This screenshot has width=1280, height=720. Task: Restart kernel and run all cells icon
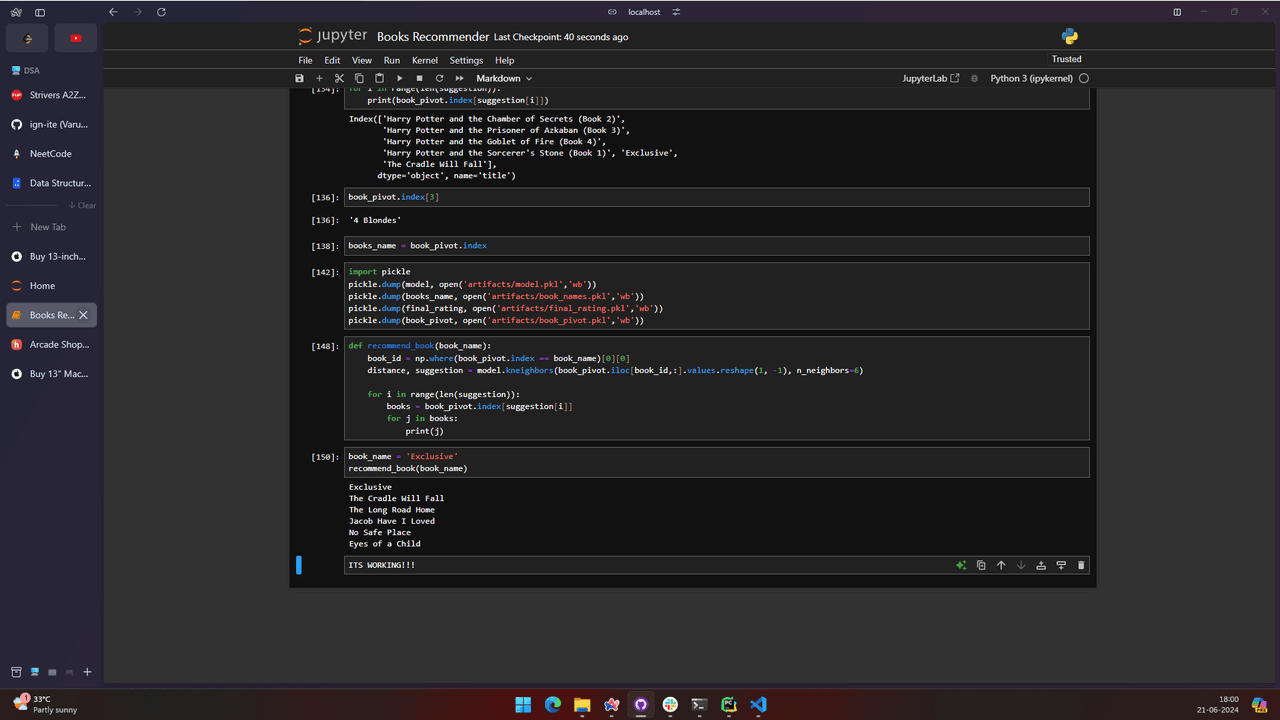point(460,78)
